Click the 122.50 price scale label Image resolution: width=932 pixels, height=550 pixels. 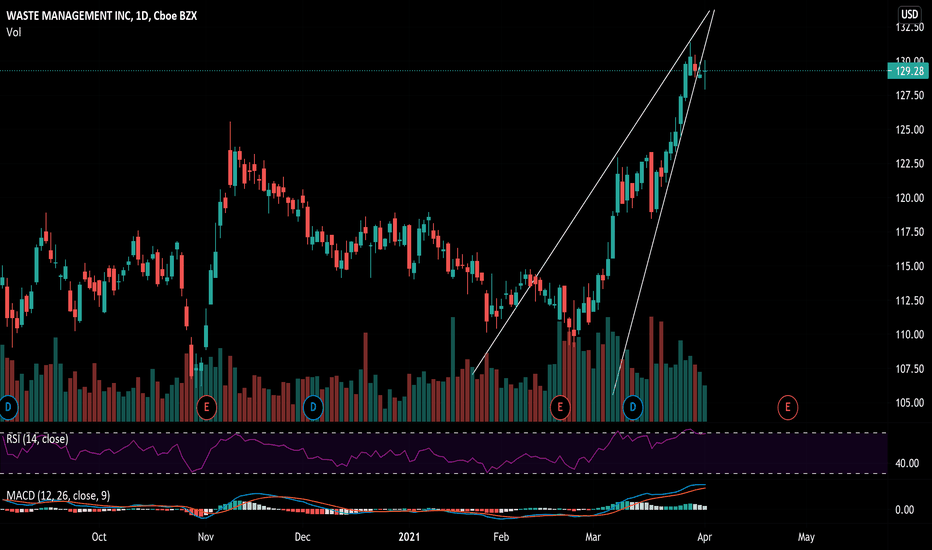click(909, 164)
